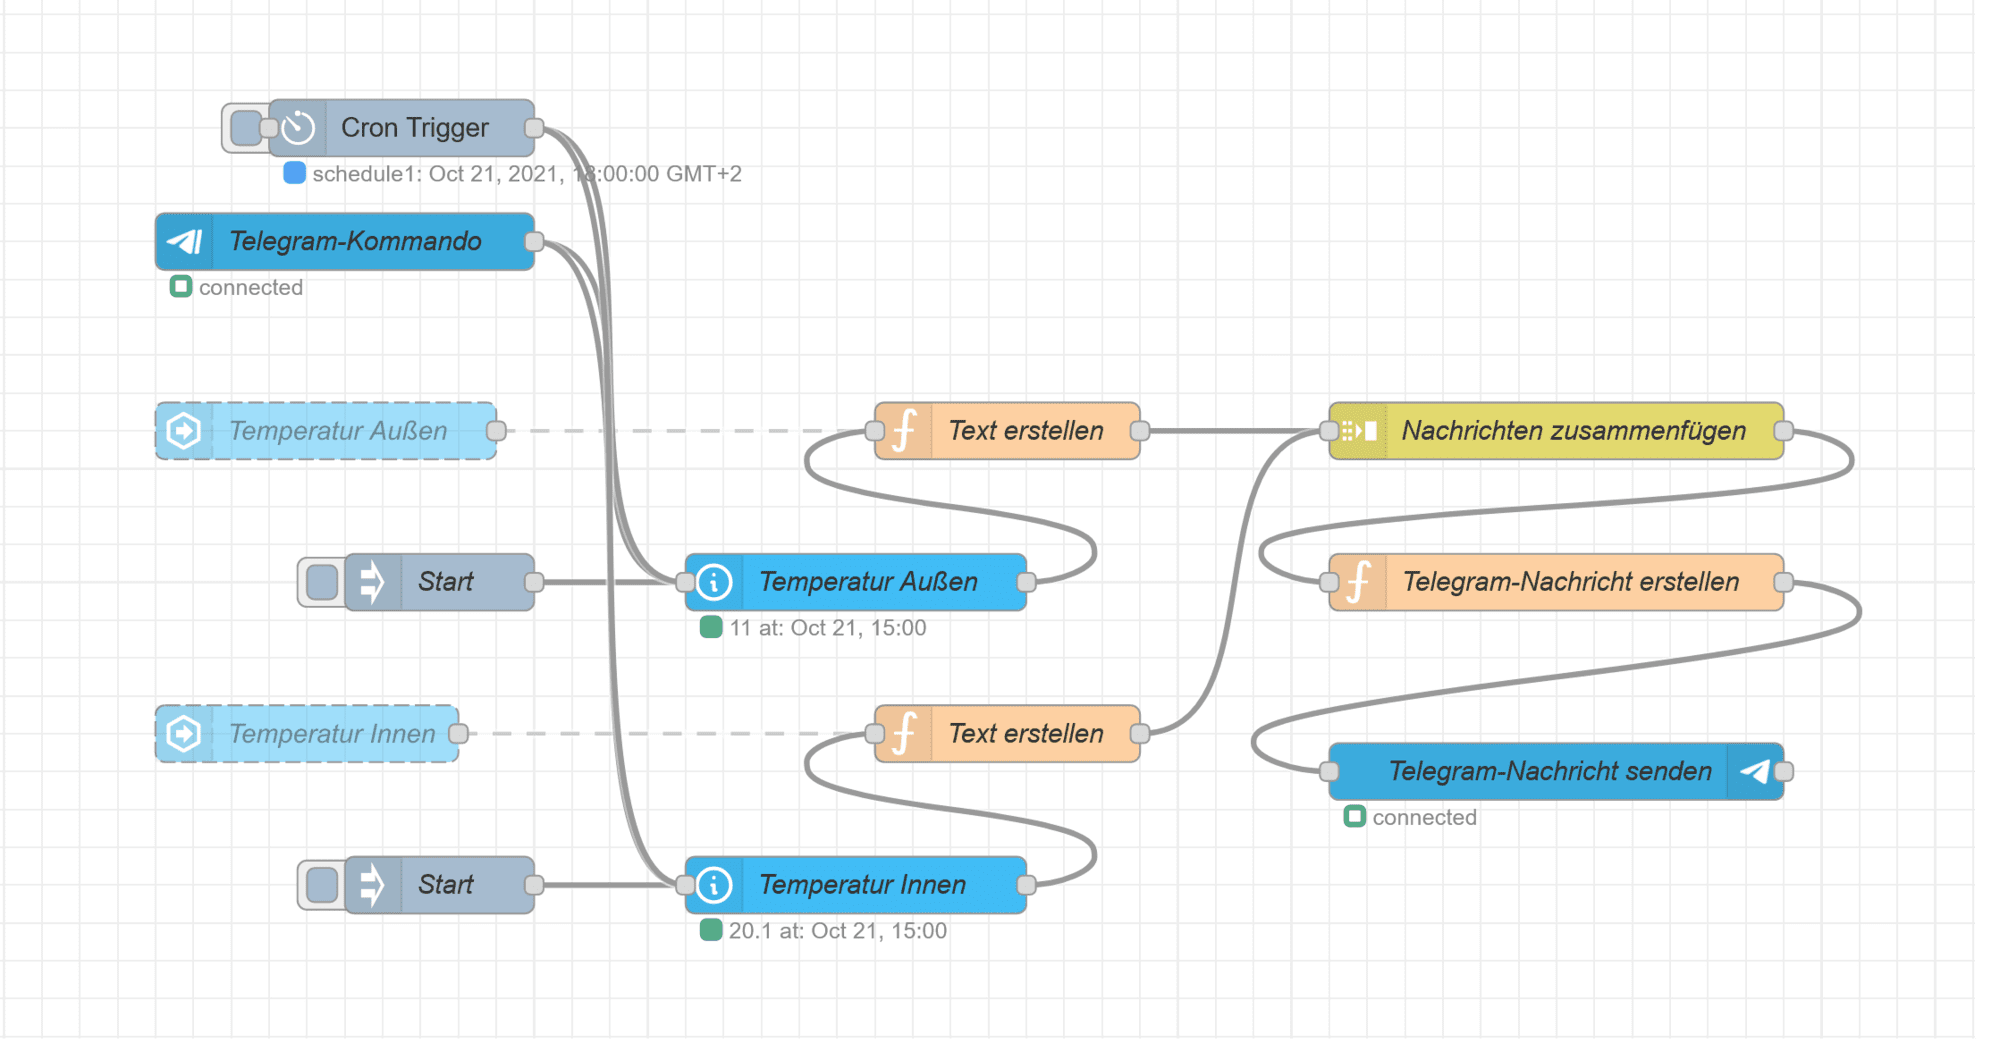Screen dimensions: 2000x1051
Task: Select the upper Text erstellen node
Action: click(x=1007, y=431)
